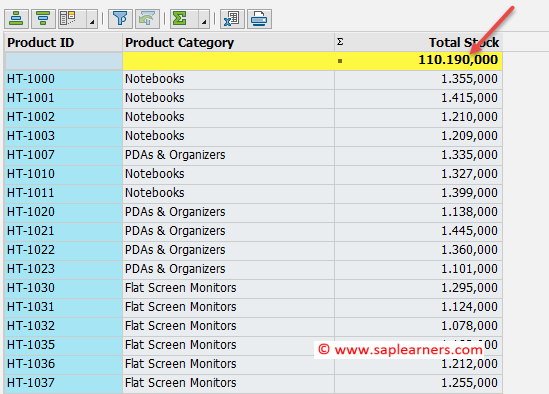The width and height of the screenshot is (549, 394).
Task: Click the Total Stock column header
Action: (418, 42)
